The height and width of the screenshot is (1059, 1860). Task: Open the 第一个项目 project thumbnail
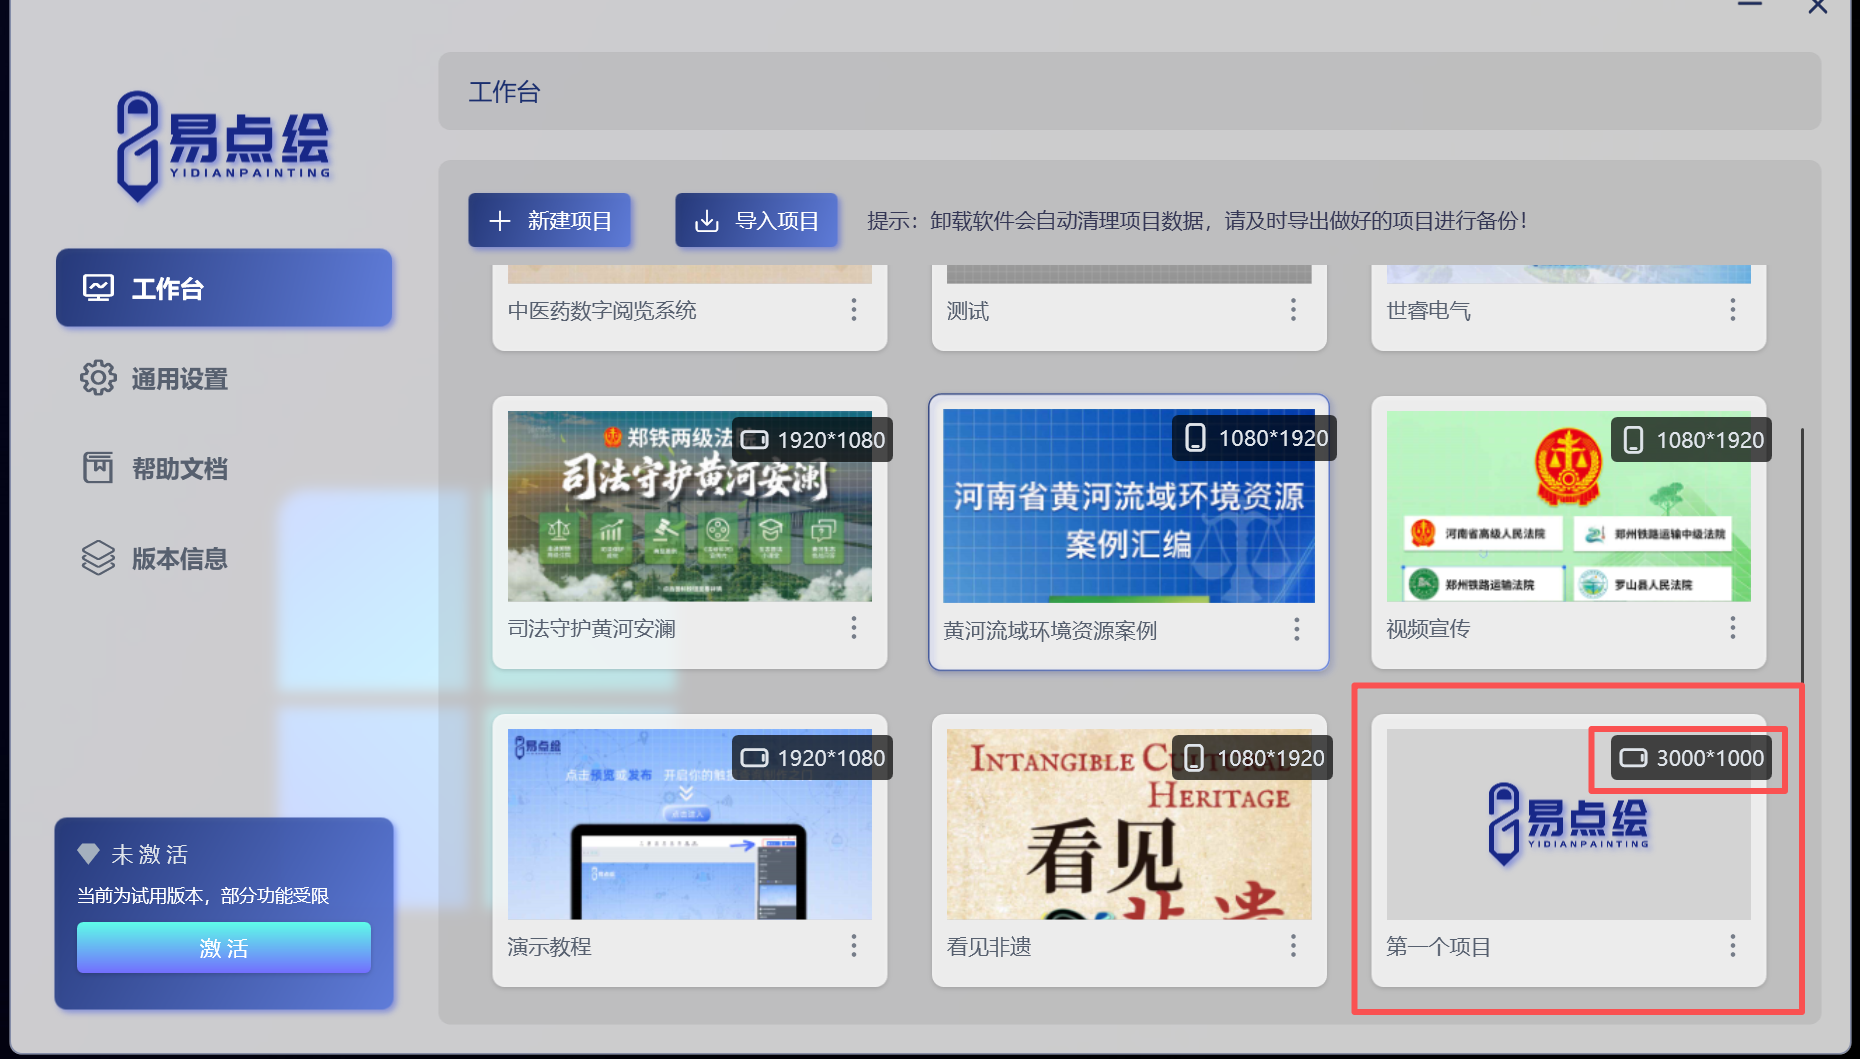[x=1569, y=824]
